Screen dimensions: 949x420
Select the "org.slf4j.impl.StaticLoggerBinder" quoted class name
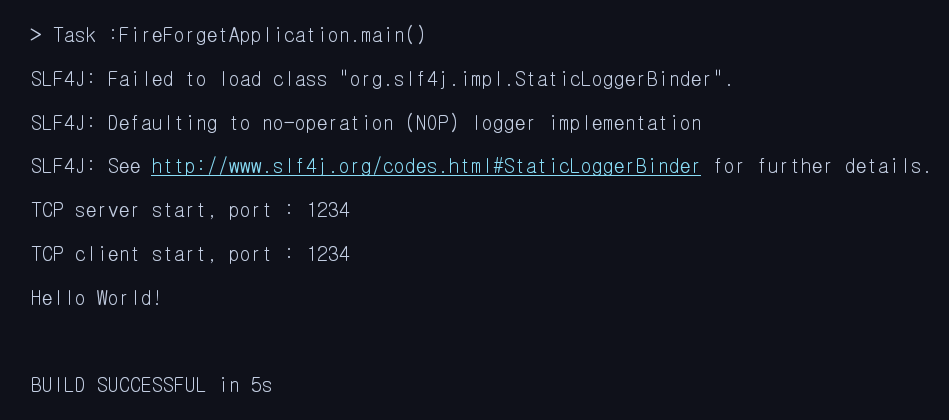(x=532, y=79)
